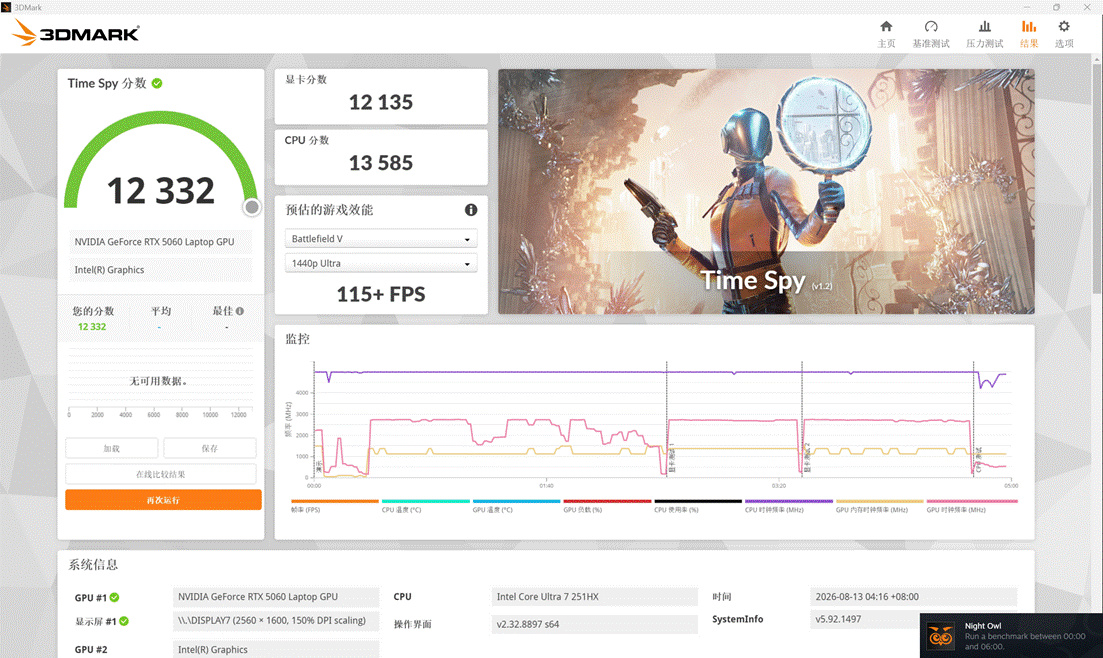Click 在线比较结果 compare online button
Image resolution: width=1103 pixels, height=658 pixels.
click(x=160, y=474)
